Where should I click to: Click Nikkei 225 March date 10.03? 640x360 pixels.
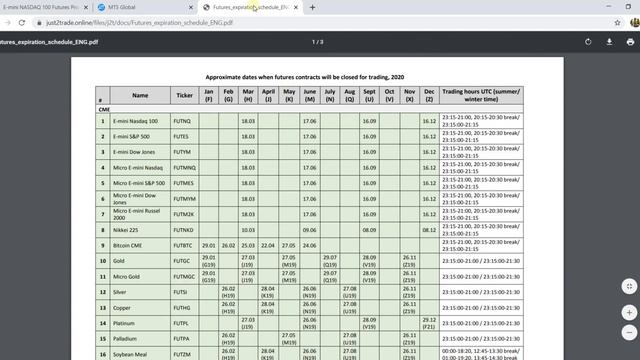click(x=248, y=230)
